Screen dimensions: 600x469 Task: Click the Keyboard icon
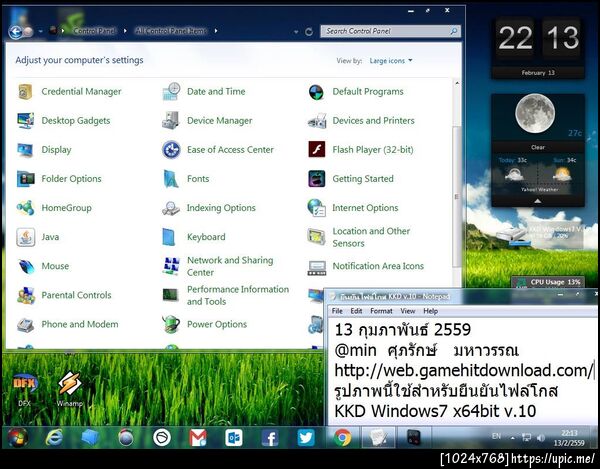(x=169, y=237)
